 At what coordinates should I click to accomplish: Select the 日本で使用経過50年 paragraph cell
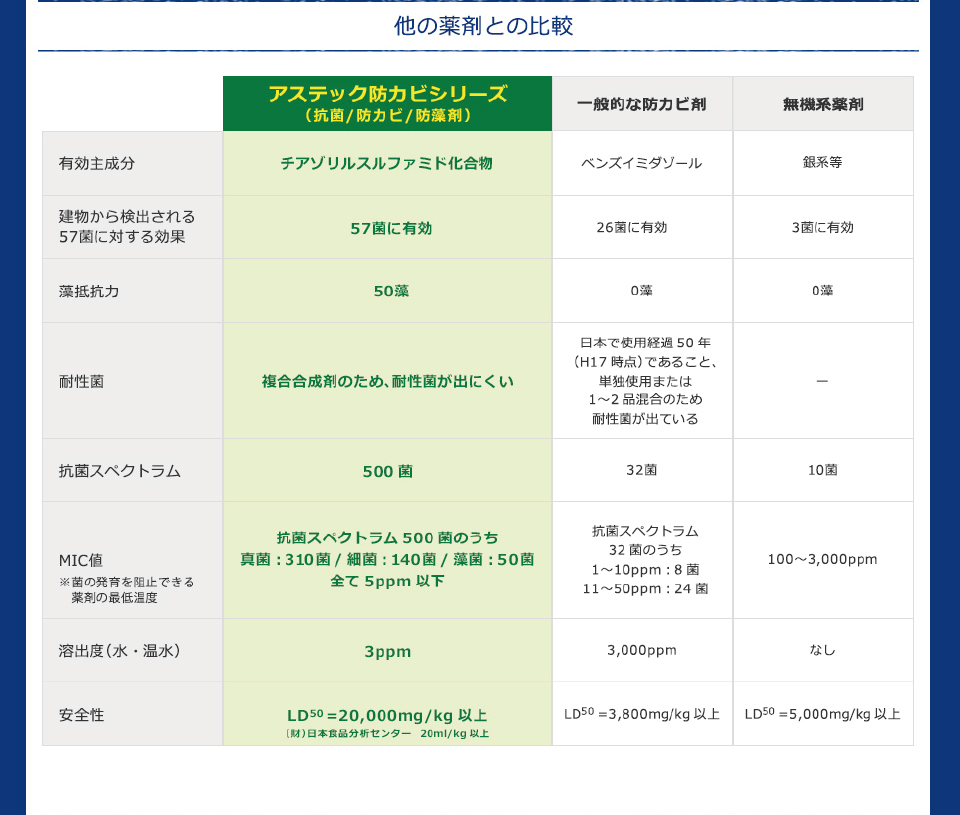642,381
